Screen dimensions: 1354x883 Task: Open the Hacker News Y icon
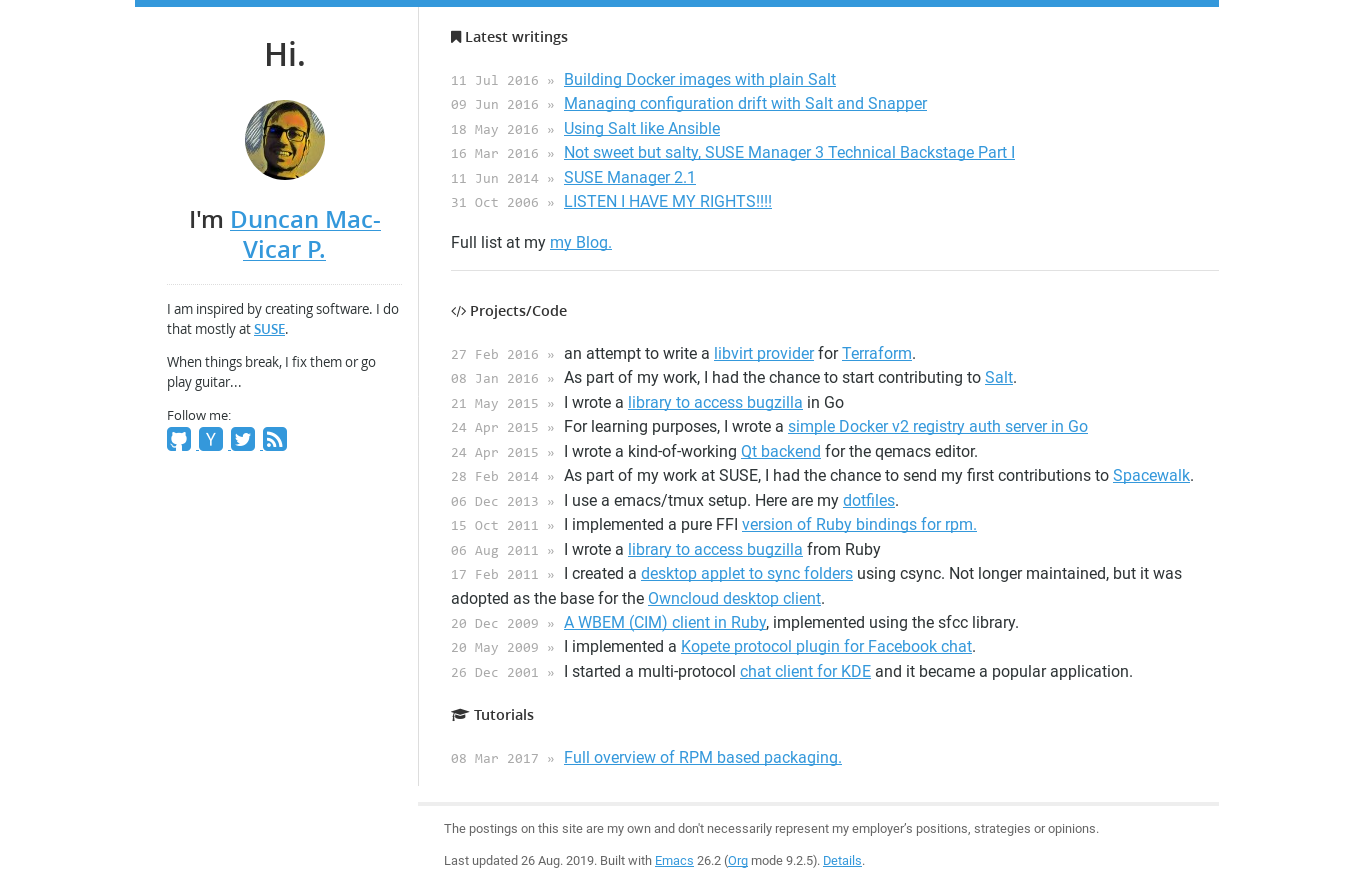coord(211,439)
